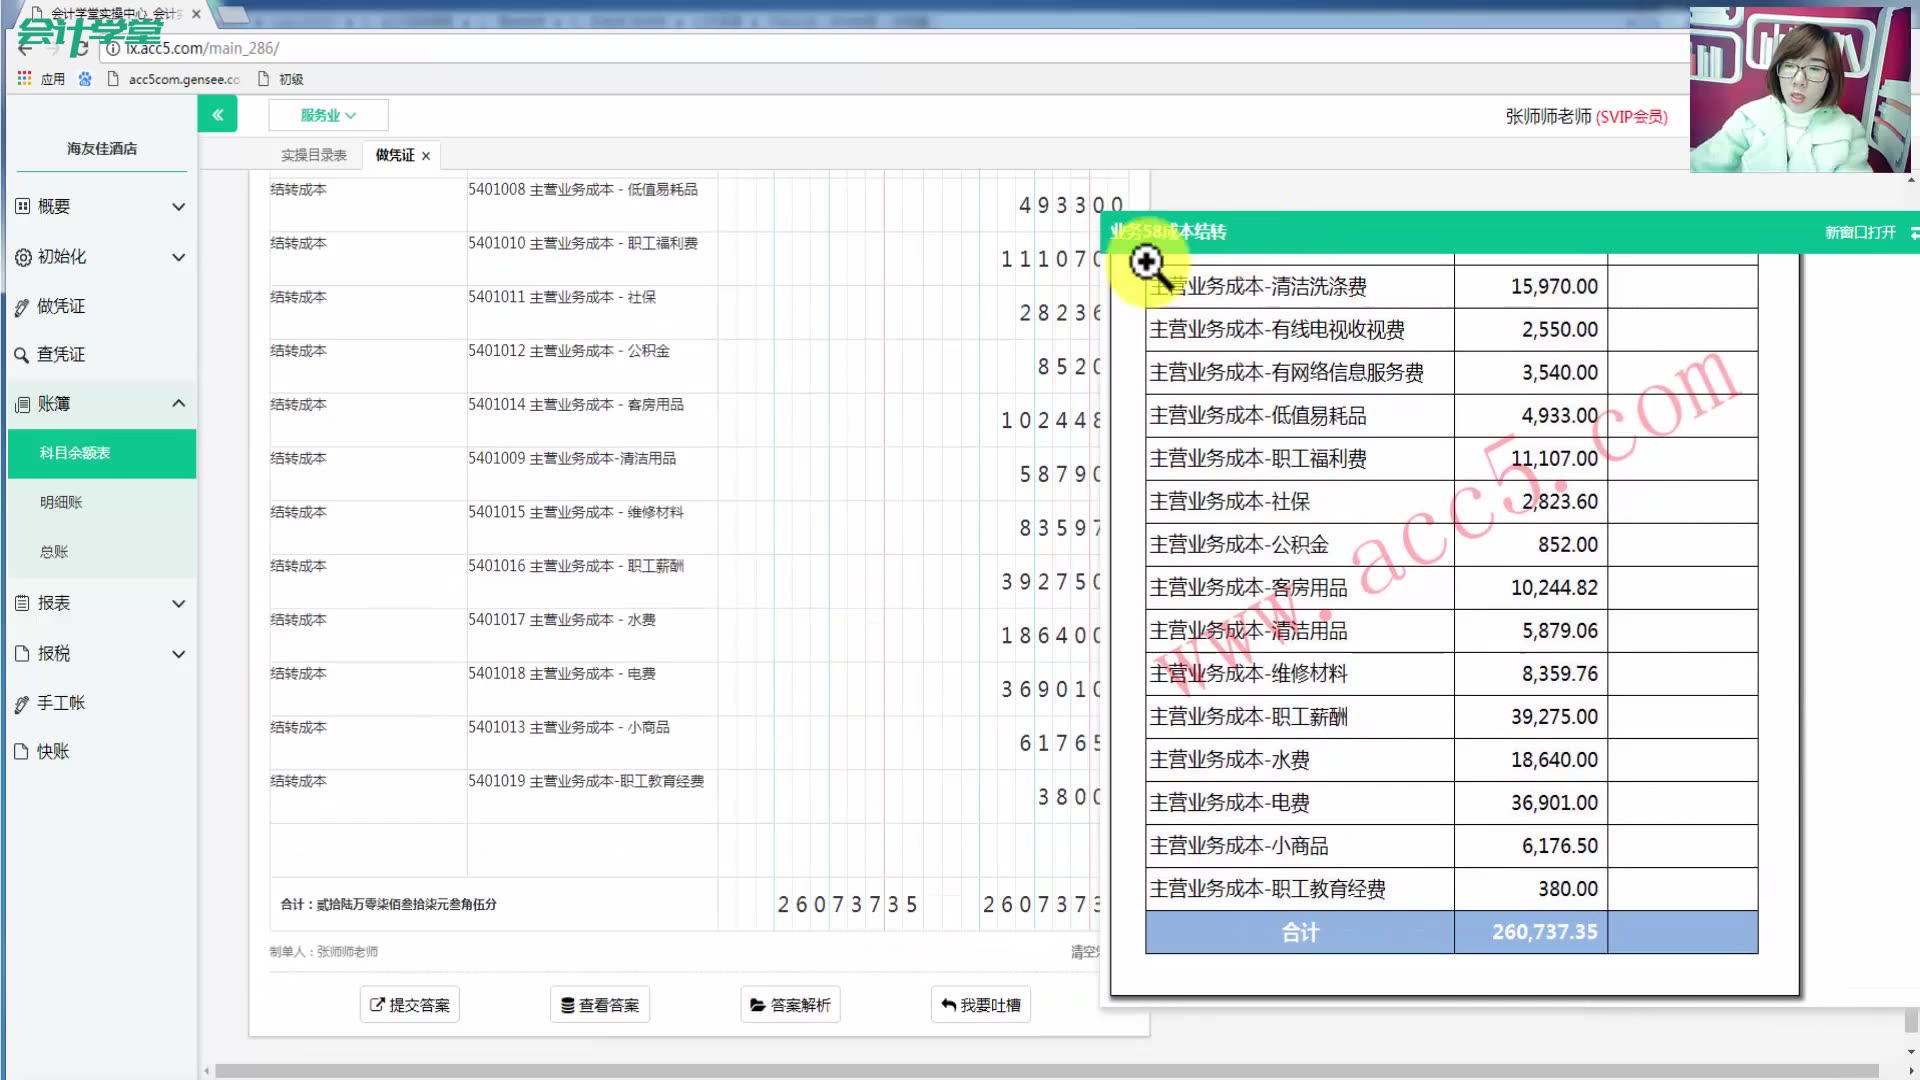Image resolution: width=1920 pixels, height=1080 pixels.
Task: Expand the 报表 menu chevron
Action: coord(178,603)
